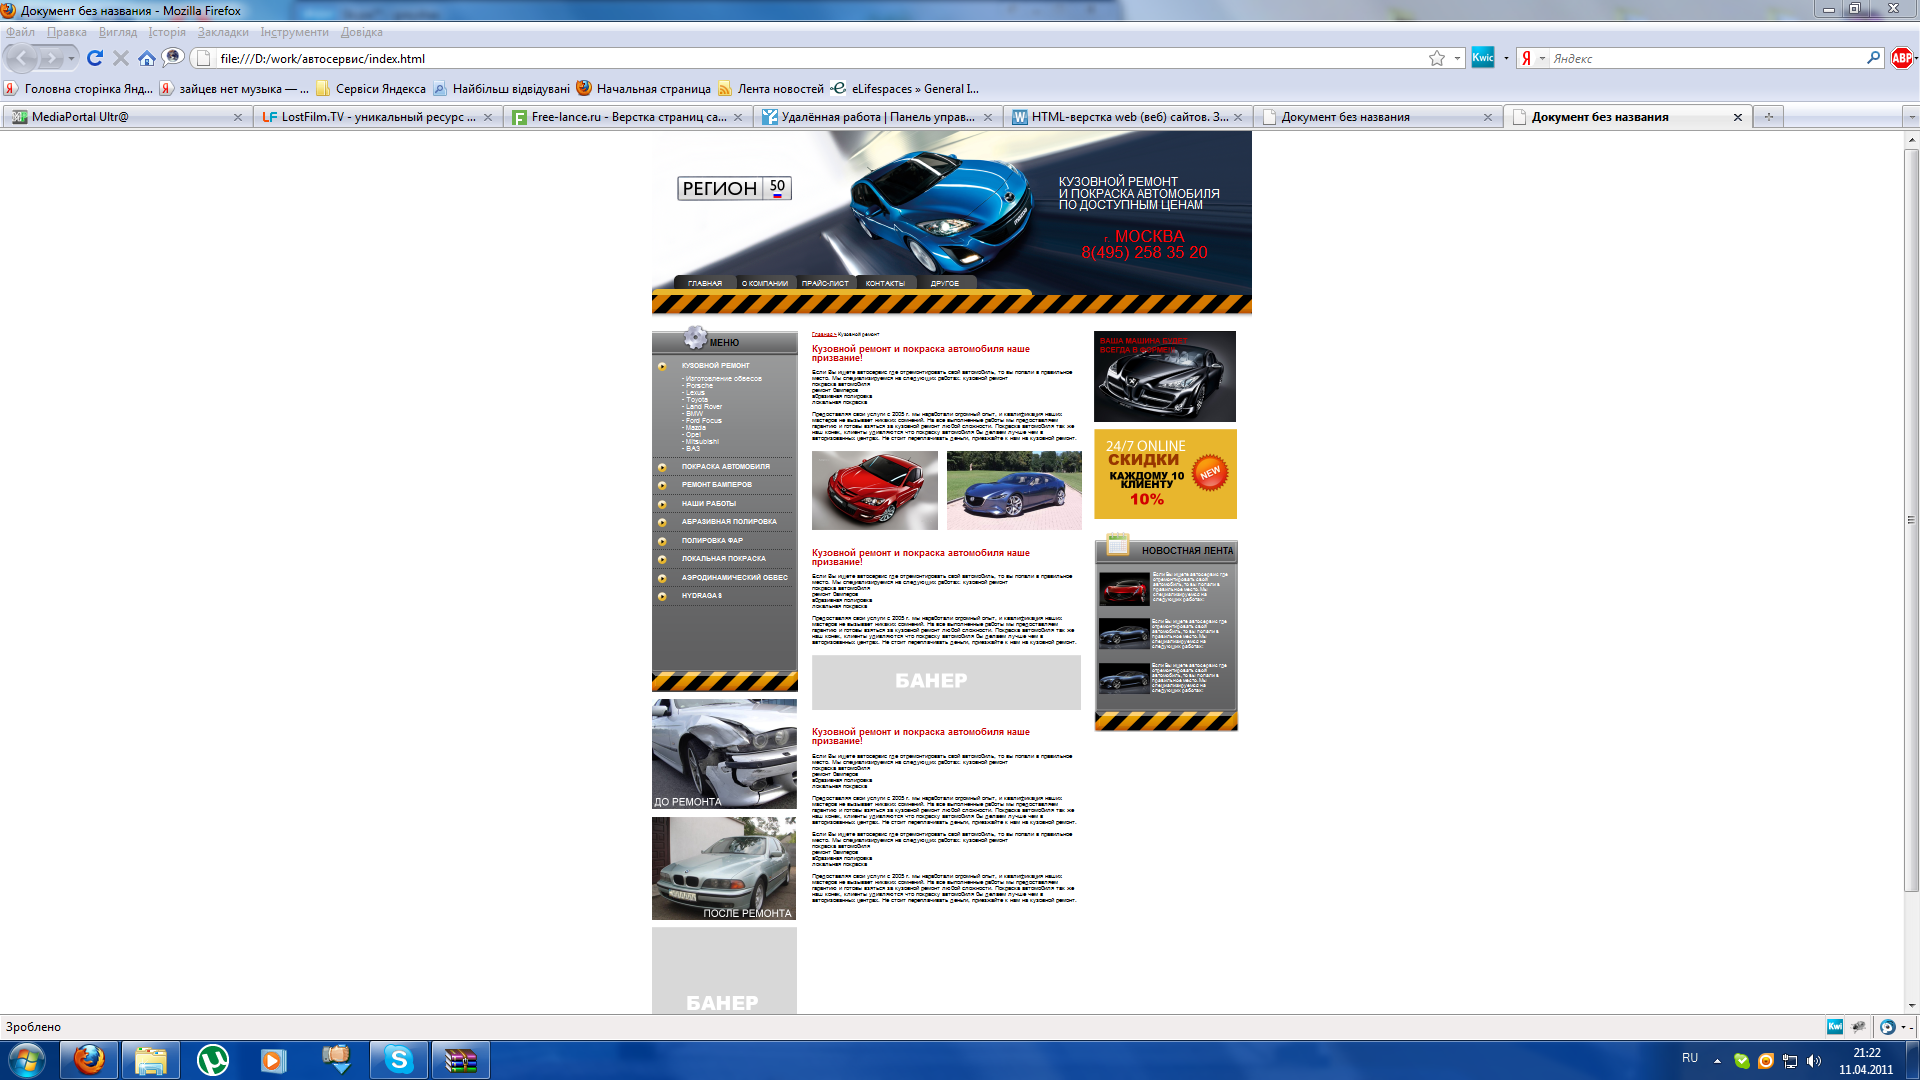Close the MediaPortal Ultr@ tab

click(238, 117)
